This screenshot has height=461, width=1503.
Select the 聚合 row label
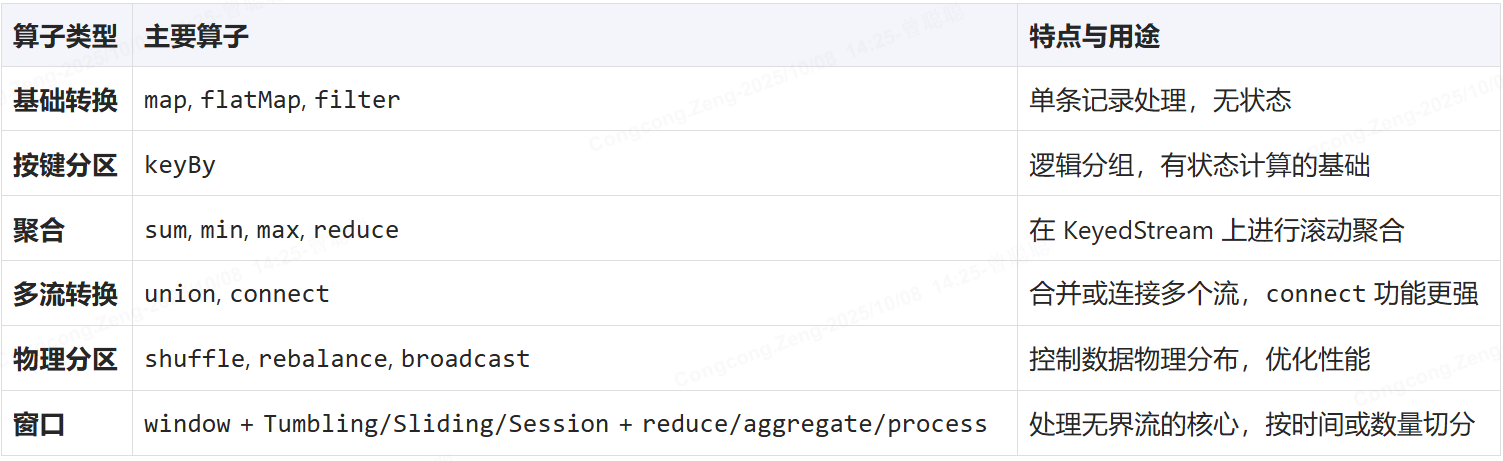click(x=39, y=230)
